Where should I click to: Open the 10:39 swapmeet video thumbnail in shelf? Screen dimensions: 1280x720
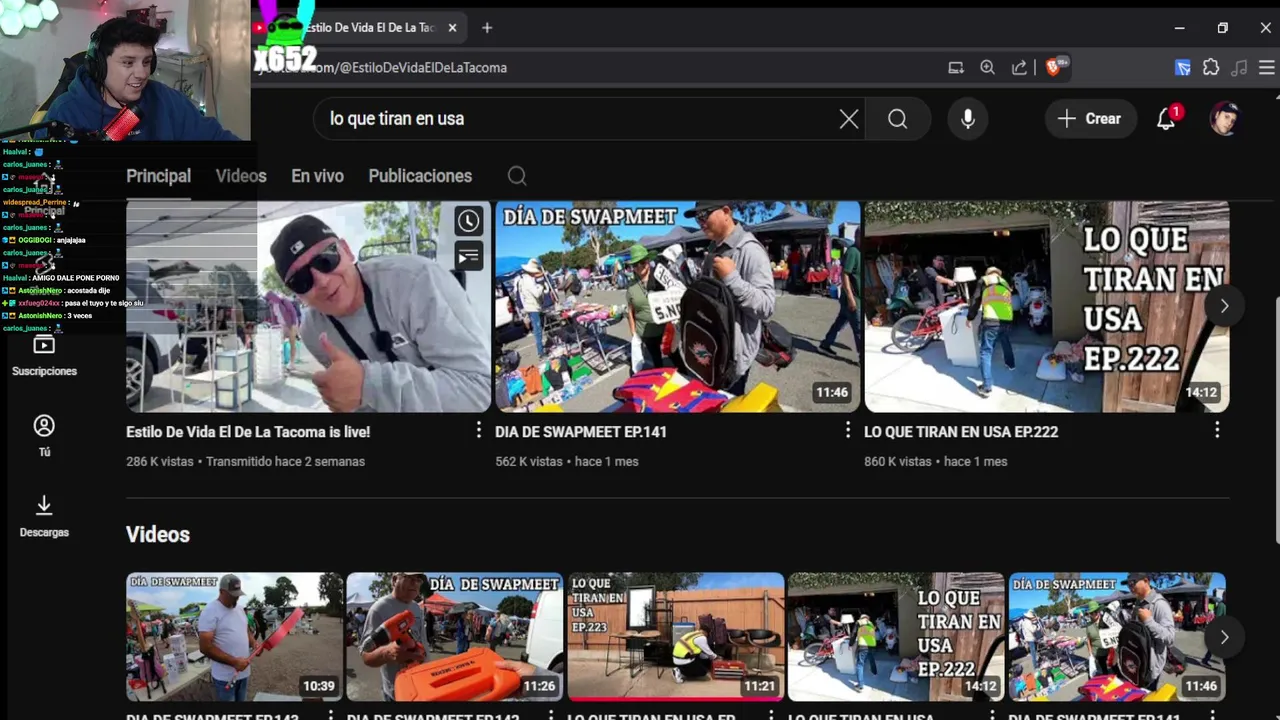(x=234, y=636)
